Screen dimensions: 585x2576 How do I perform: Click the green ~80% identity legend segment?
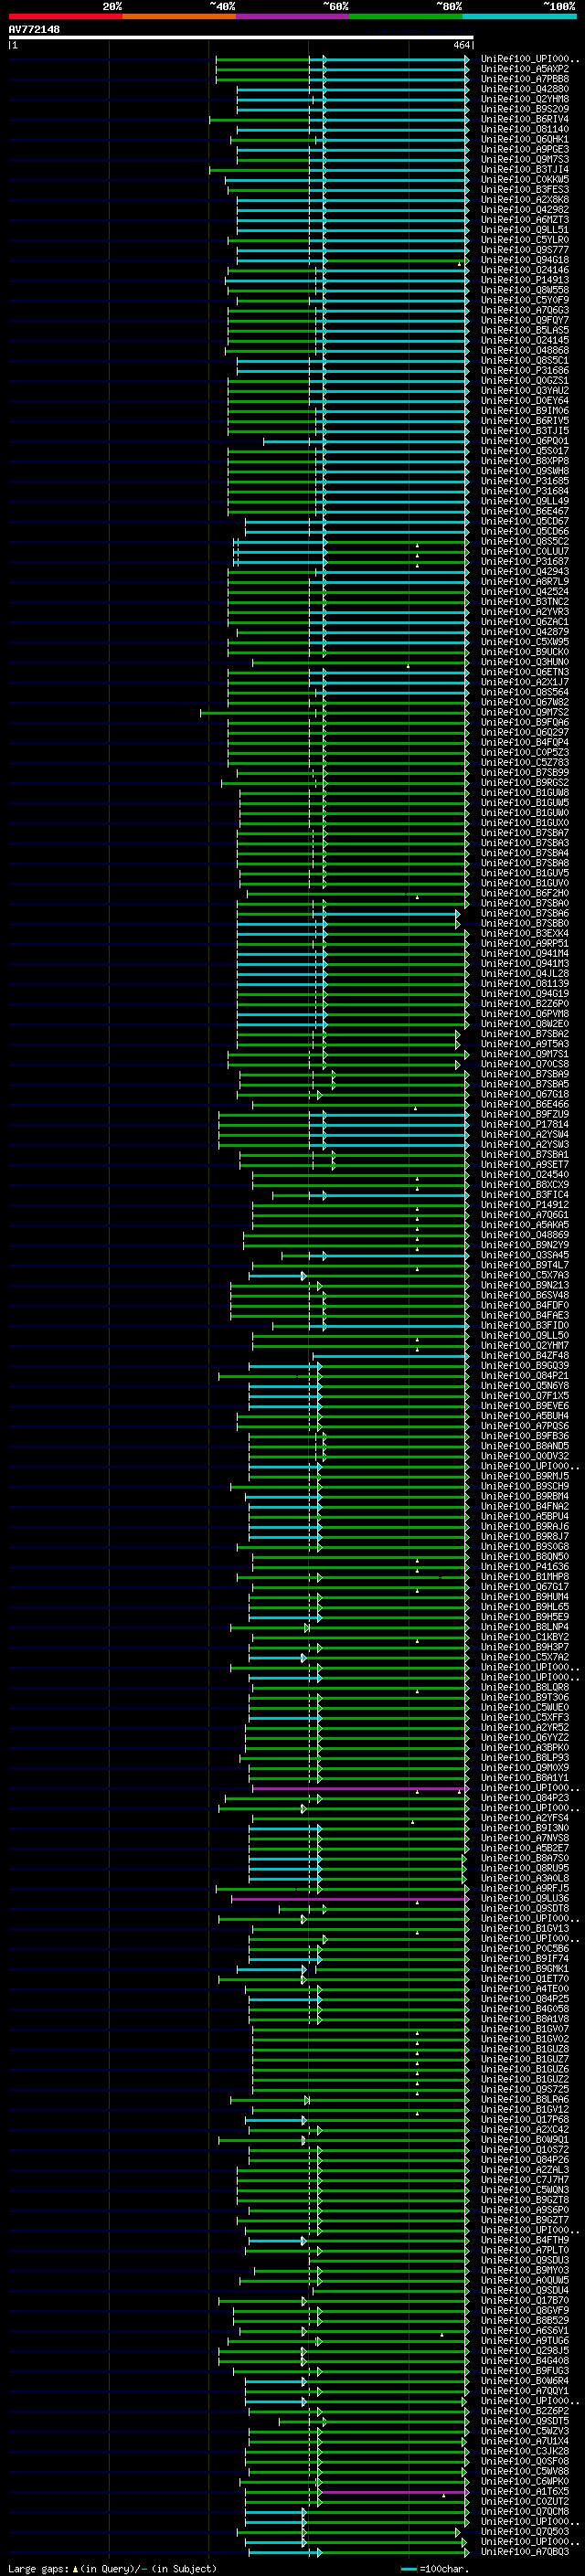(406, 16)
